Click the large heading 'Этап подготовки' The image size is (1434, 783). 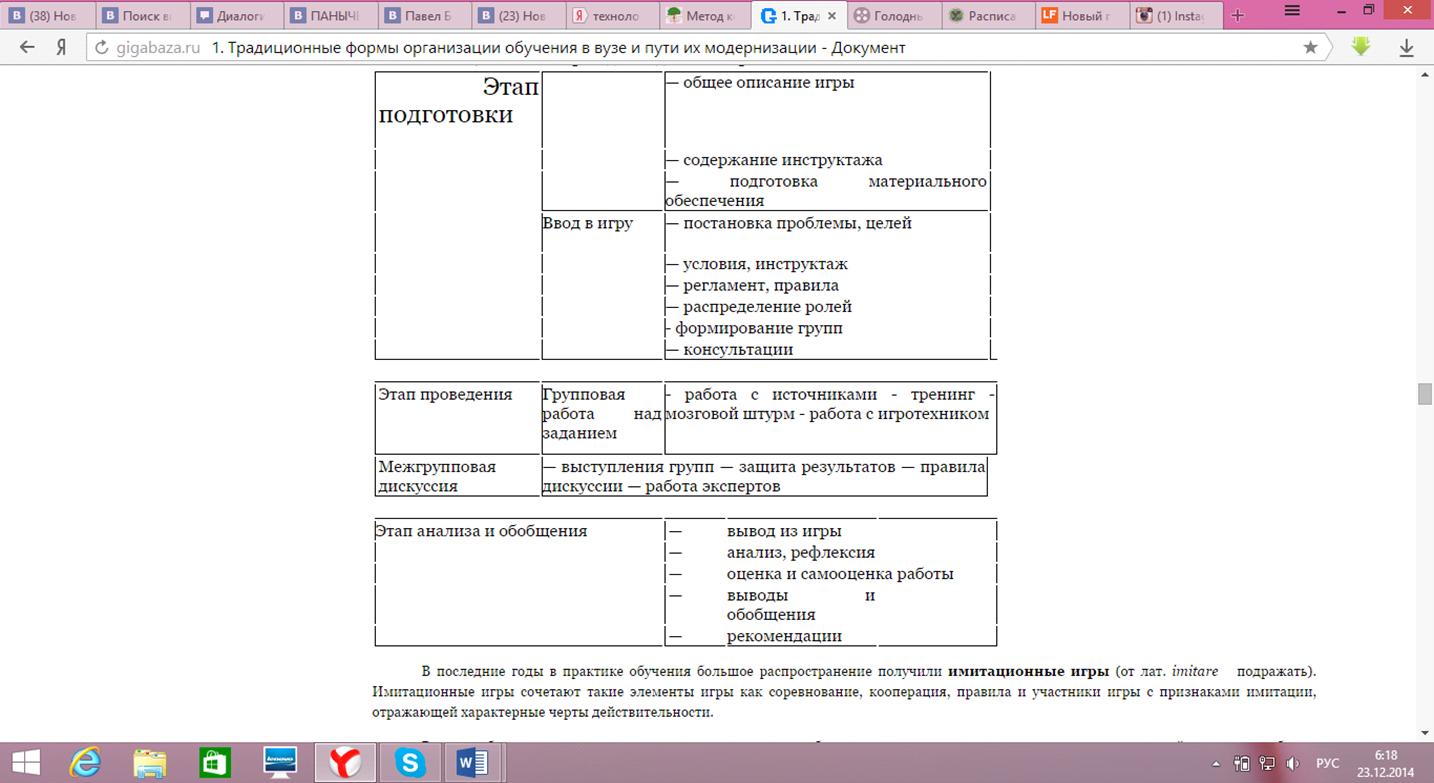tap(459, 100)
